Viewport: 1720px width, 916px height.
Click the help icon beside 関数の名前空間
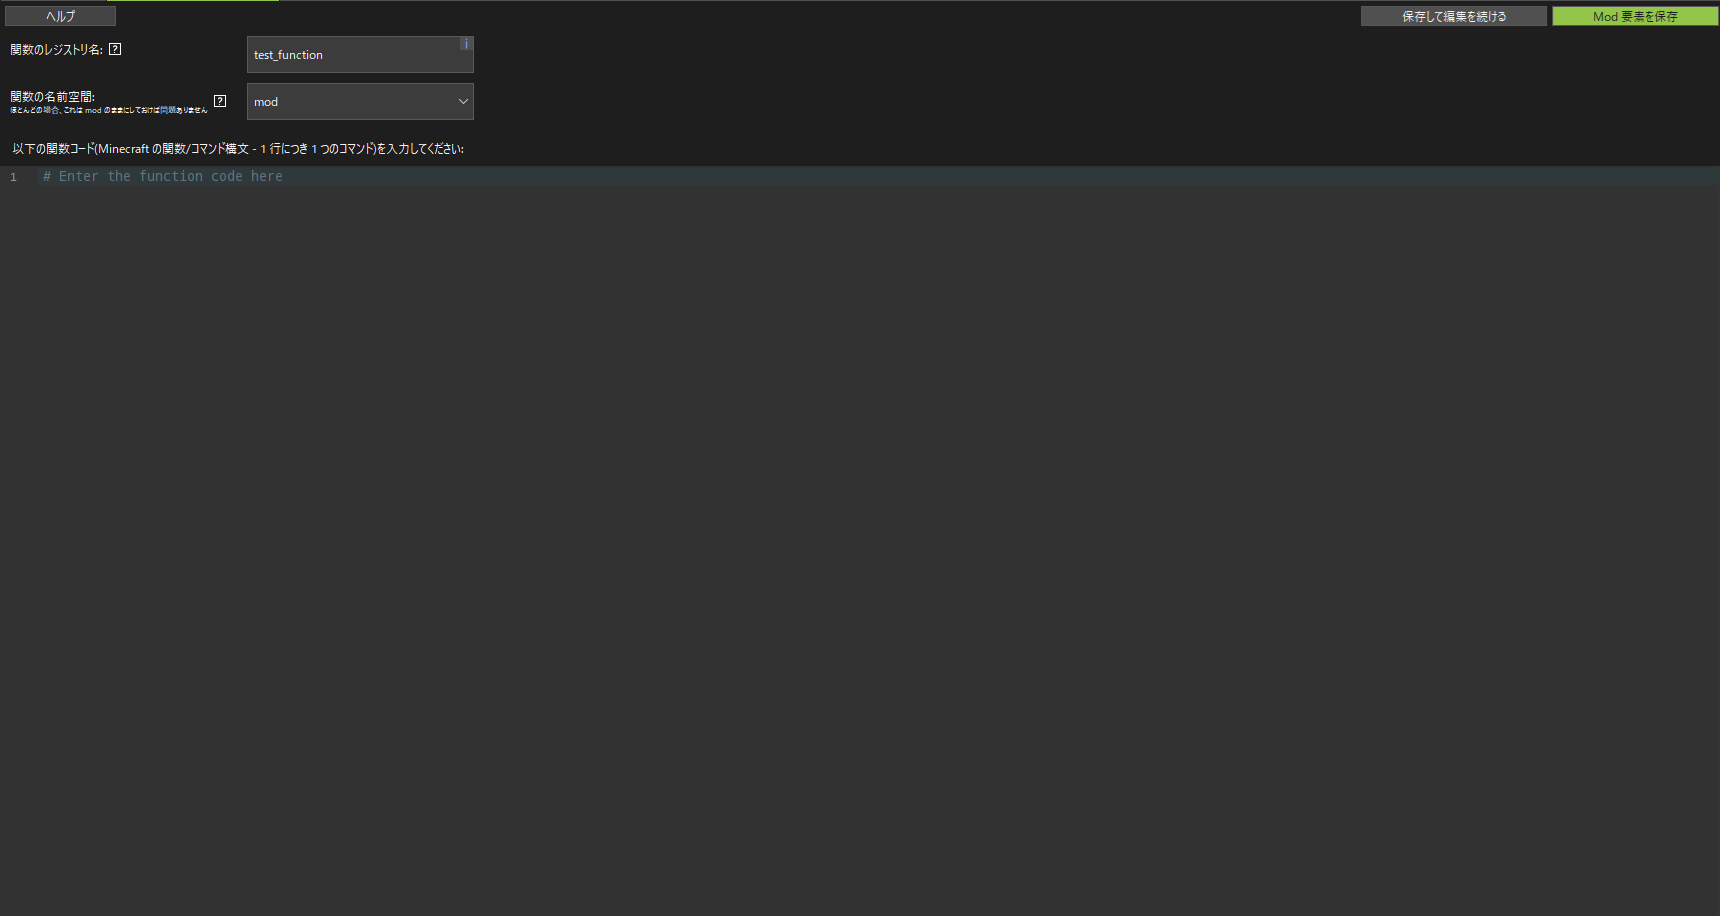point(220,101)
